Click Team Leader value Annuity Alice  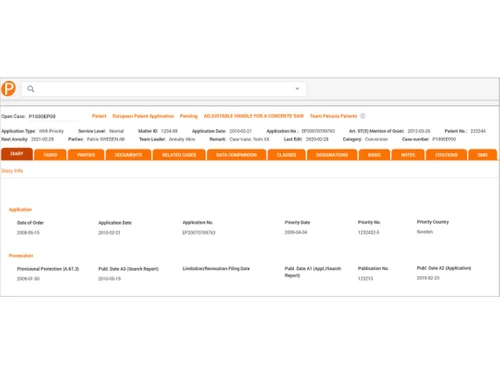click(182, 139)
